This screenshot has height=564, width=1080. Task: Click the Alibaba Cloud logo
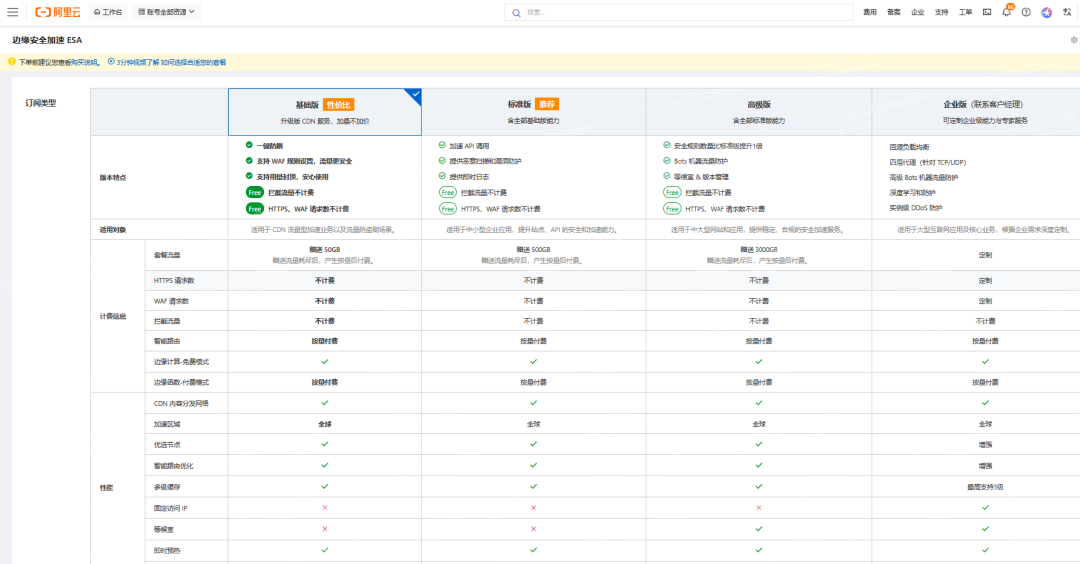tap(58, 12)
